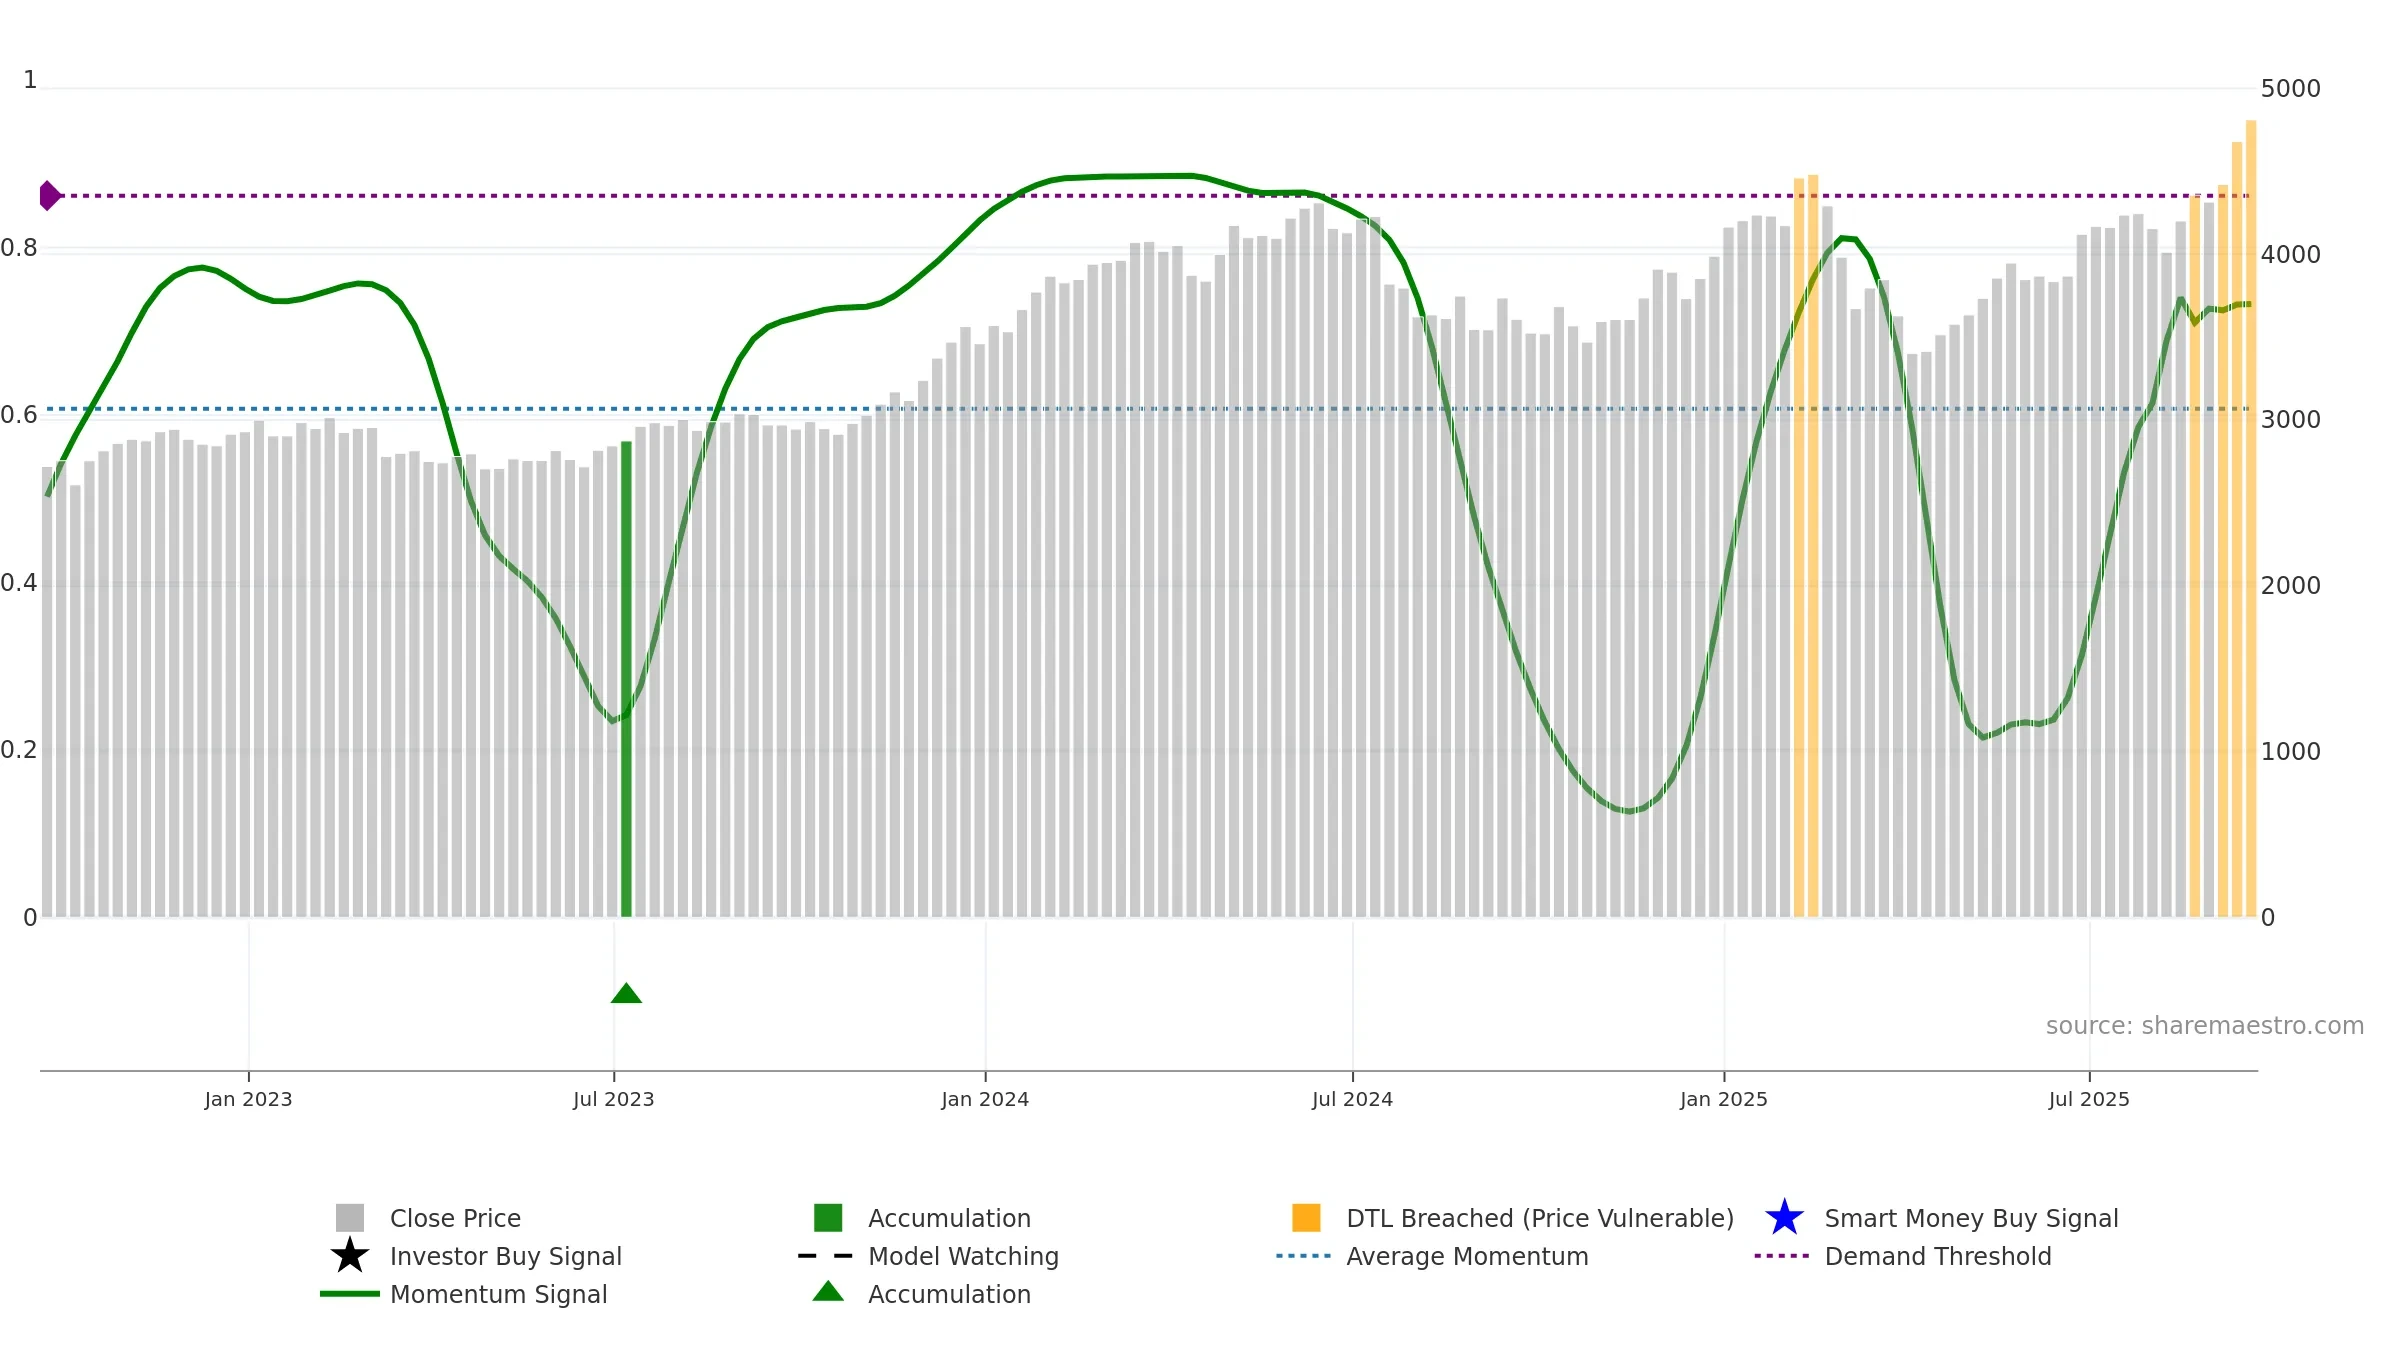Toggle Momentum Signal legend entry
This screenshot has height=1350, width=2400.
pyautogui.click(x=498, y=1294)
